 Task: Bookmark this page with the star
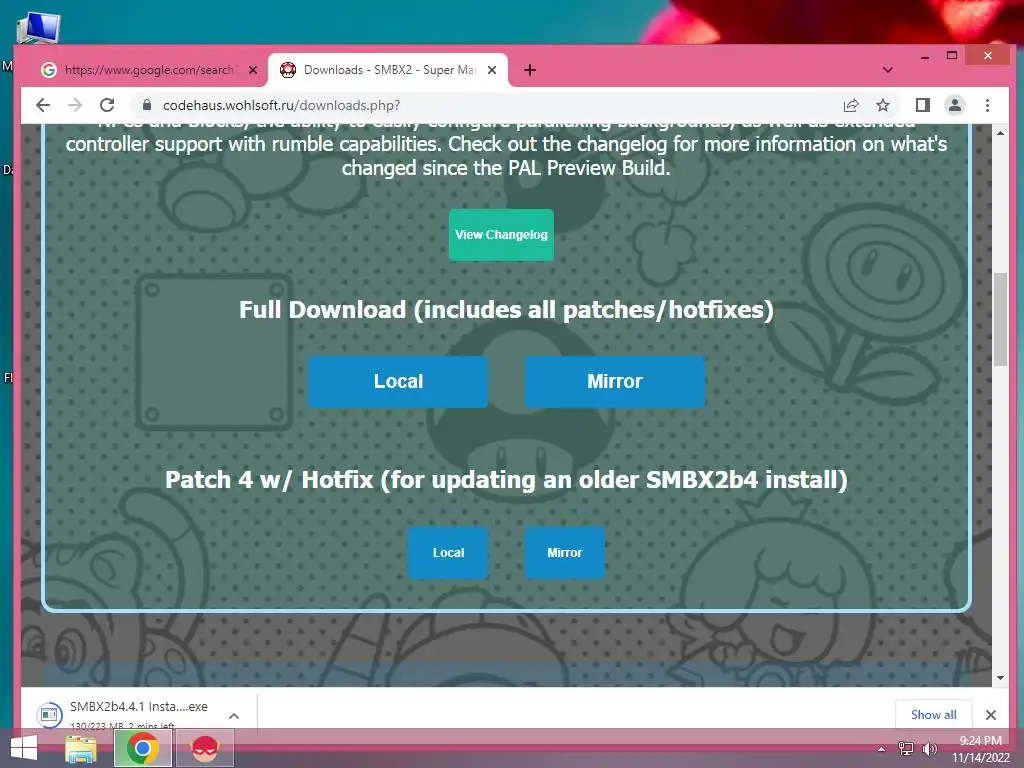pos(883,105)
